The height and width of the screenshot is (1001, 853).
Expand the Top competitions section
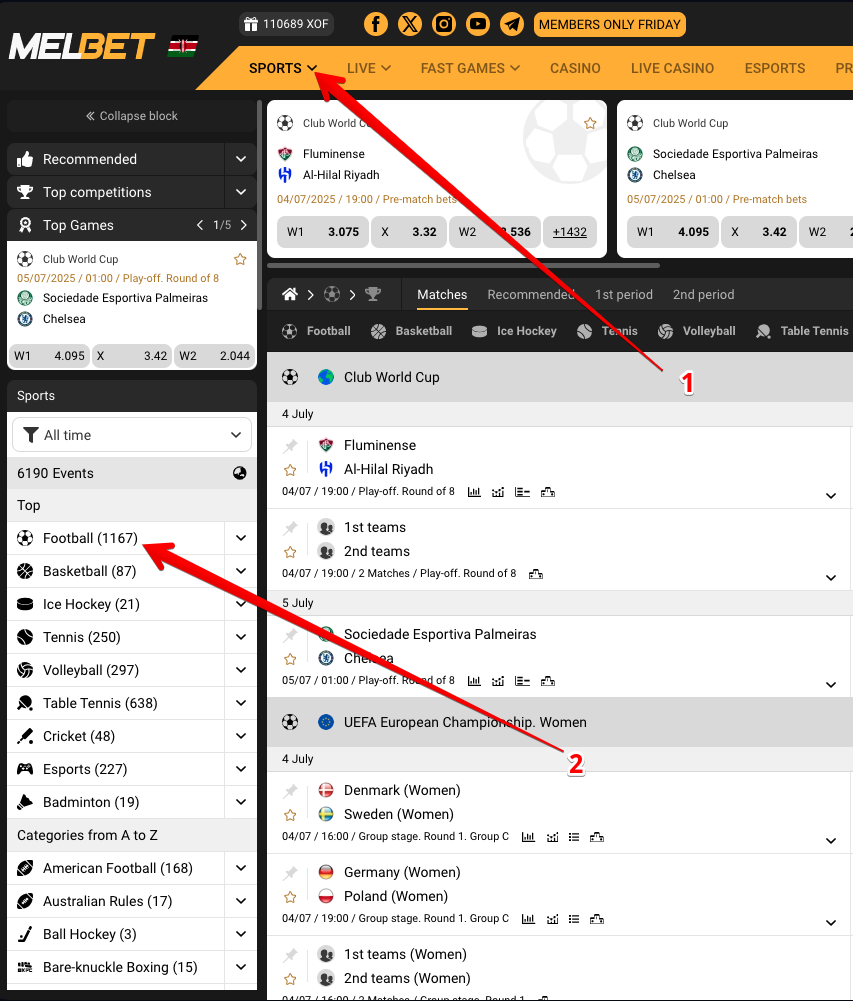[241, 192]
